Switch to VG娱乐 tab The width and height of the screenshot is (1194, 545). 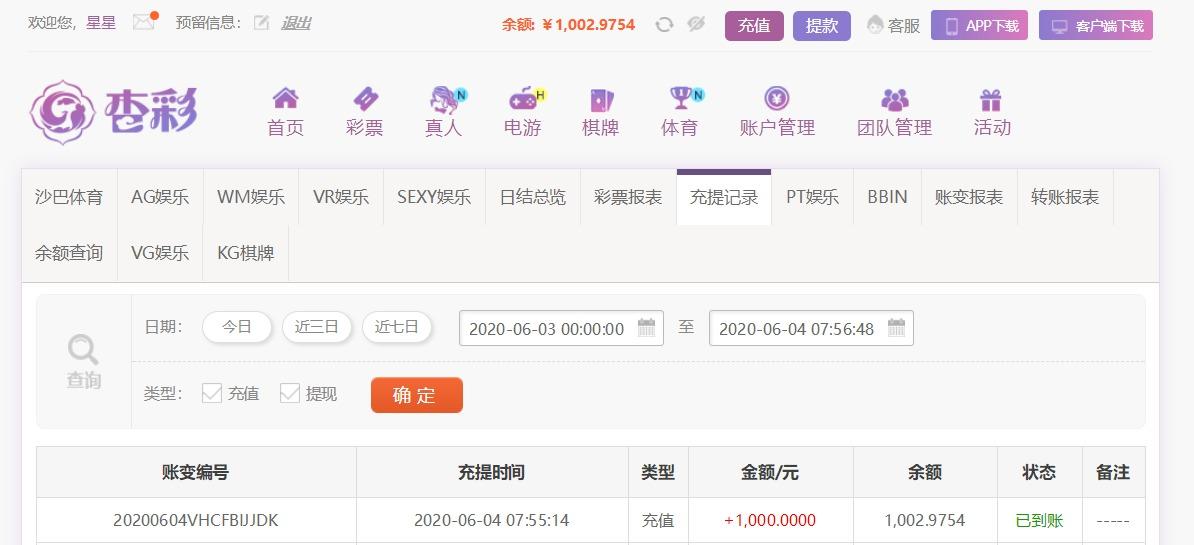160,253
